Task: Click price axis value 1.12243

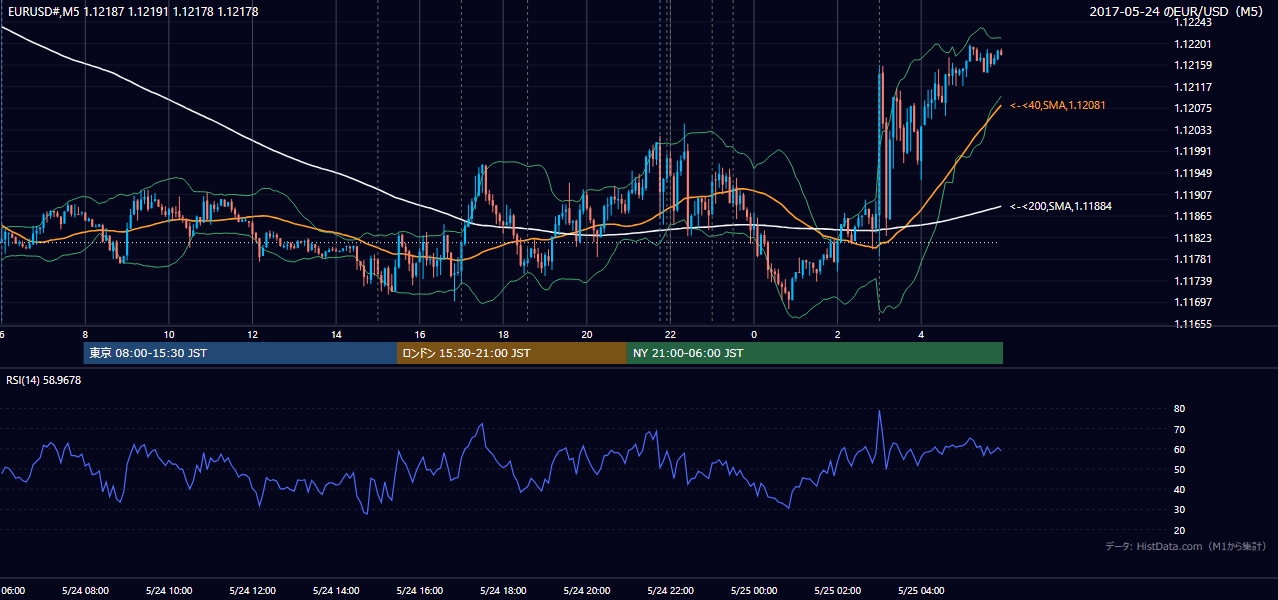Action: point(1193,22)
